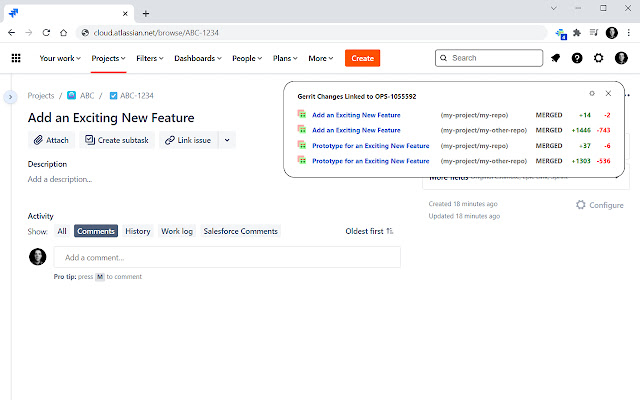This screenshot has height=400, width=640.
Task: Click the ABC-1234 issue type icon
Action: tap(113, 96)
